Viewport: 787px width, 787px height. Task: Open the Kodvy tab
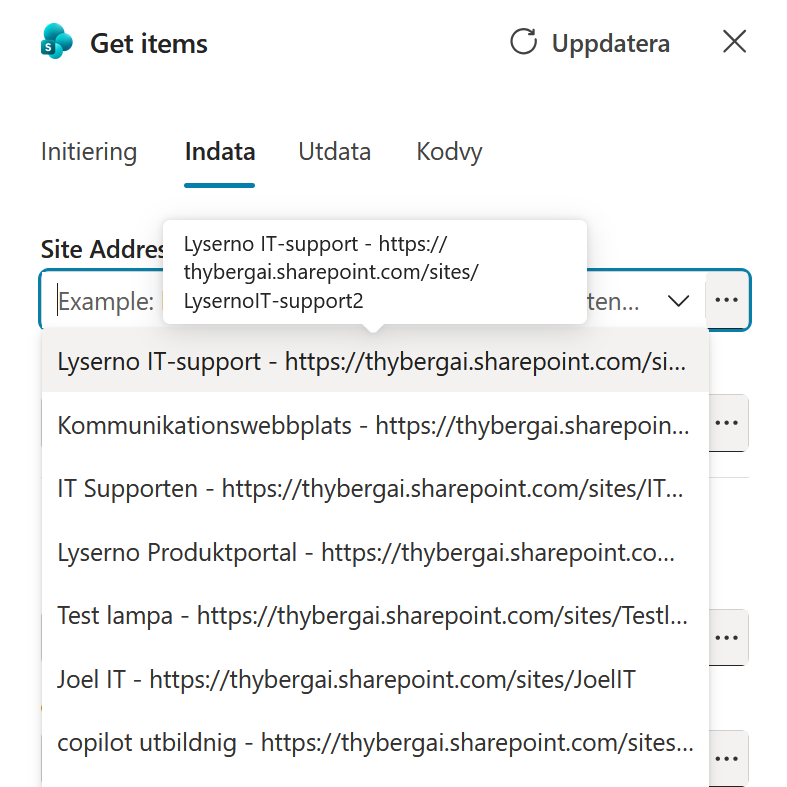449,152
